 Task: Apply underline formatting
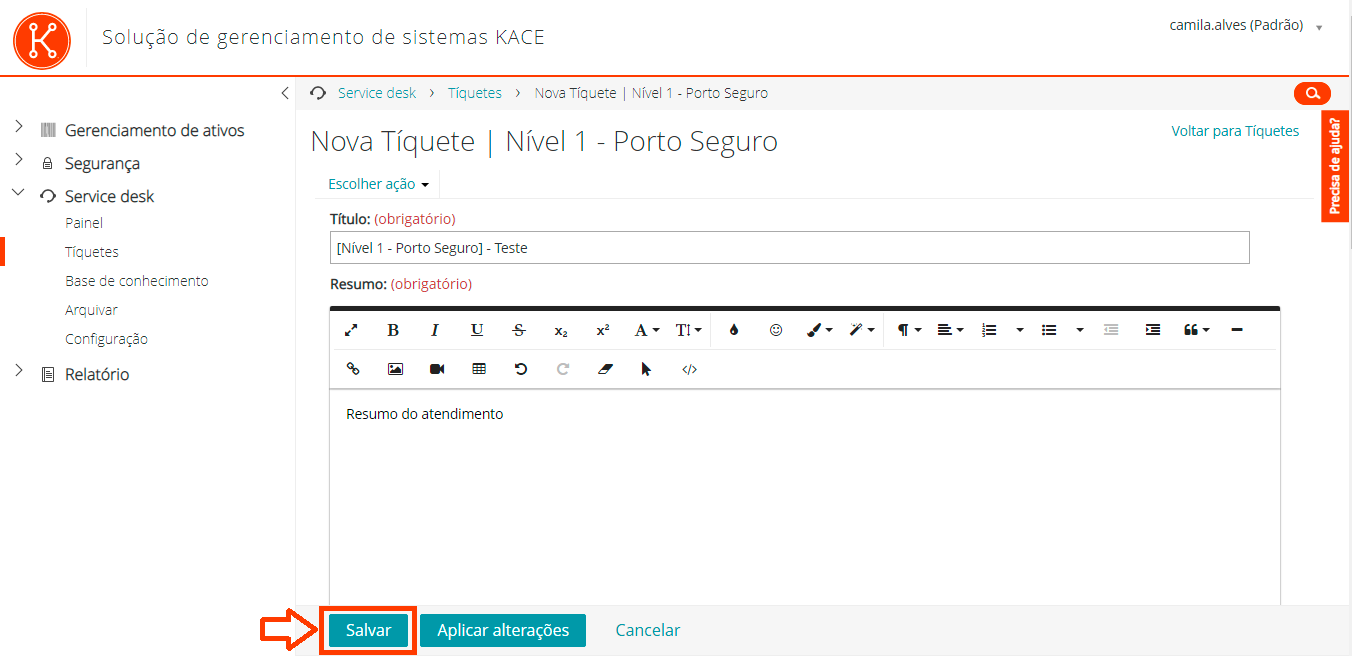pyautogui.click(x=477, y=330)
